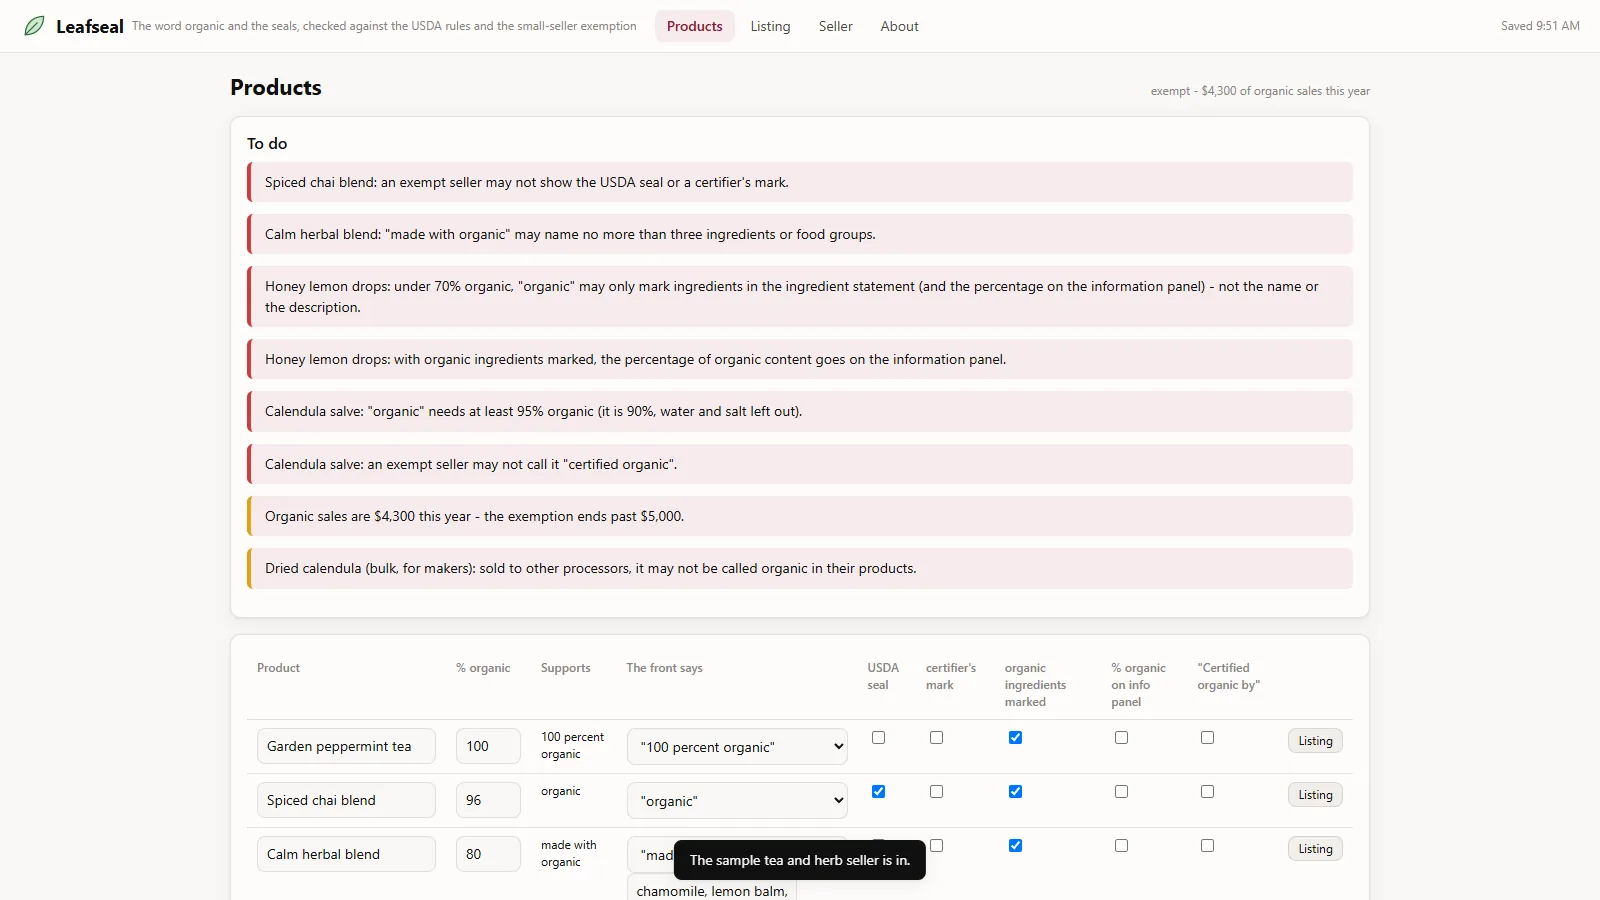Screen dimensions: 1600x900
Task: Click the Calendula salve "at least 95% organic" to-do
Action: click(800, 411)
